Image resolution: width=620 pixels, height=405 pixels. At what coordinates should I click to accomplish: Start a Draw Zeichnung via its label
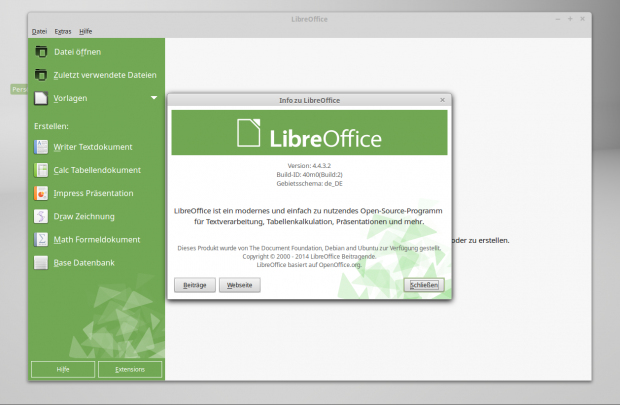(84, 216)
